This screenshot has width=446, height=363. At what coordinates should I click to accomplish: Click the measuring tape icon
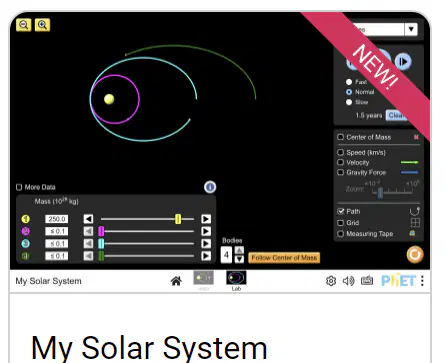[x=412, y=233]
